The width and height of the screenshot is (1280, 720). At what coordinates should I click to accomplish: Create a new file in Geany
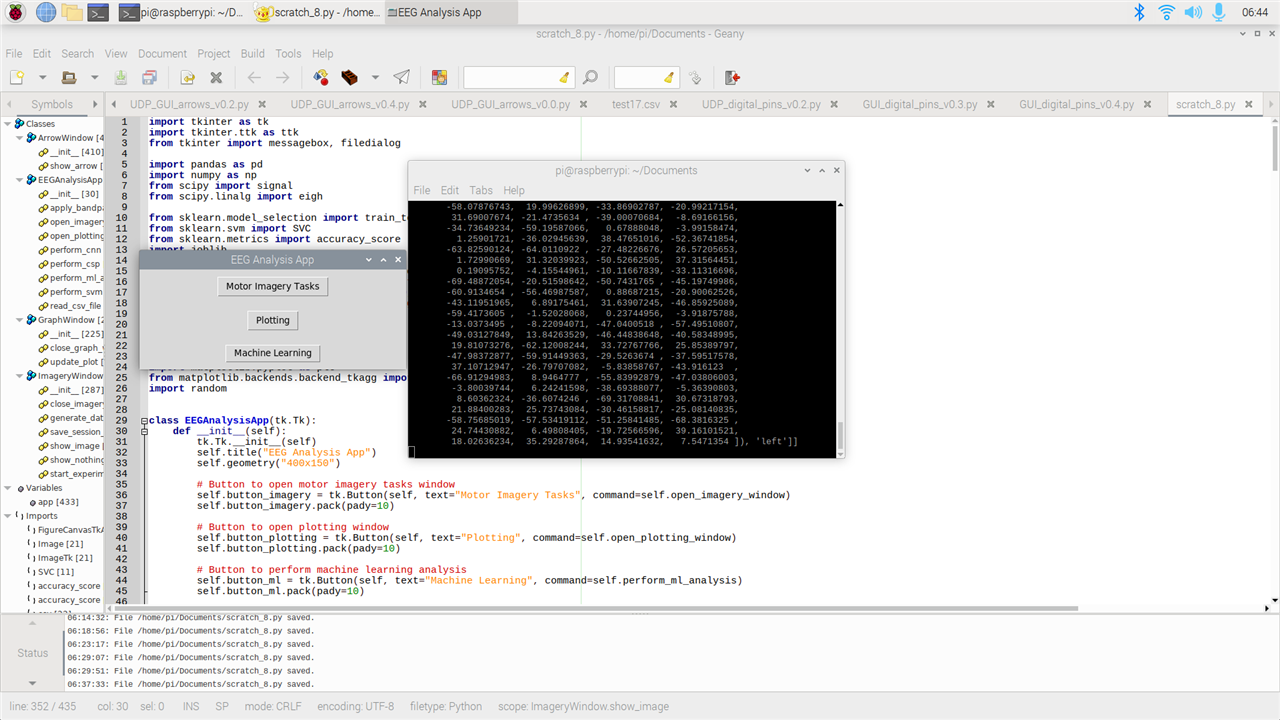[x=17, y=77]
